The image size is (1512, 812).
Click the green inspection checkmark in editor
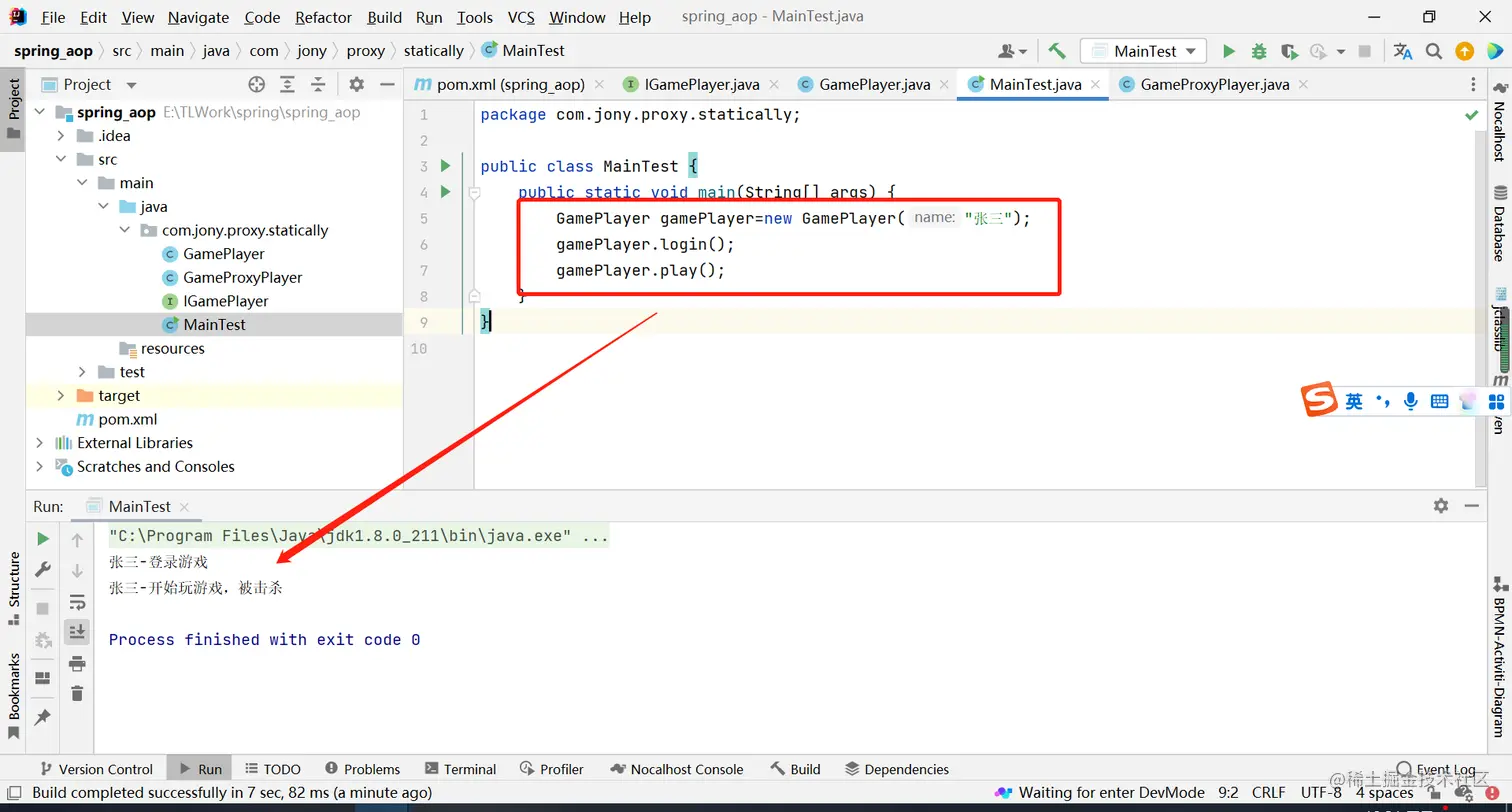[x=1471, y=116]
